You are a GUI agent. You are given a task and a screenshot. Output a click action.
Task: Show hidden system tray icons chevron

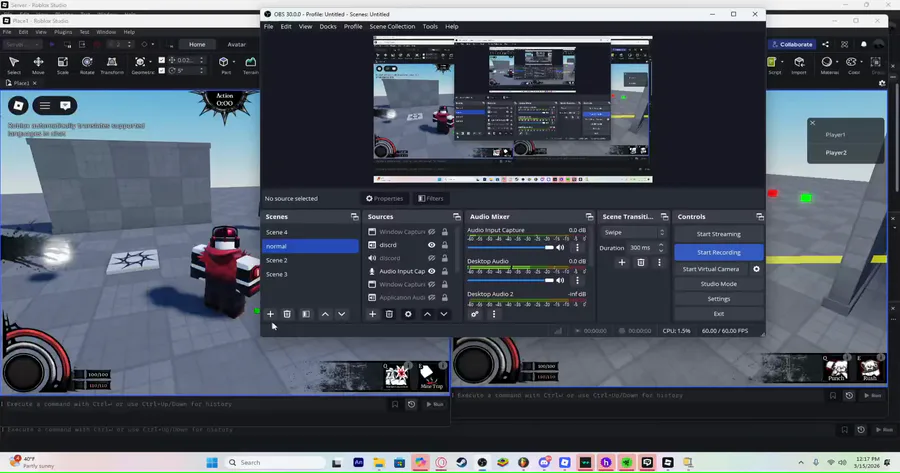point(801,462)
